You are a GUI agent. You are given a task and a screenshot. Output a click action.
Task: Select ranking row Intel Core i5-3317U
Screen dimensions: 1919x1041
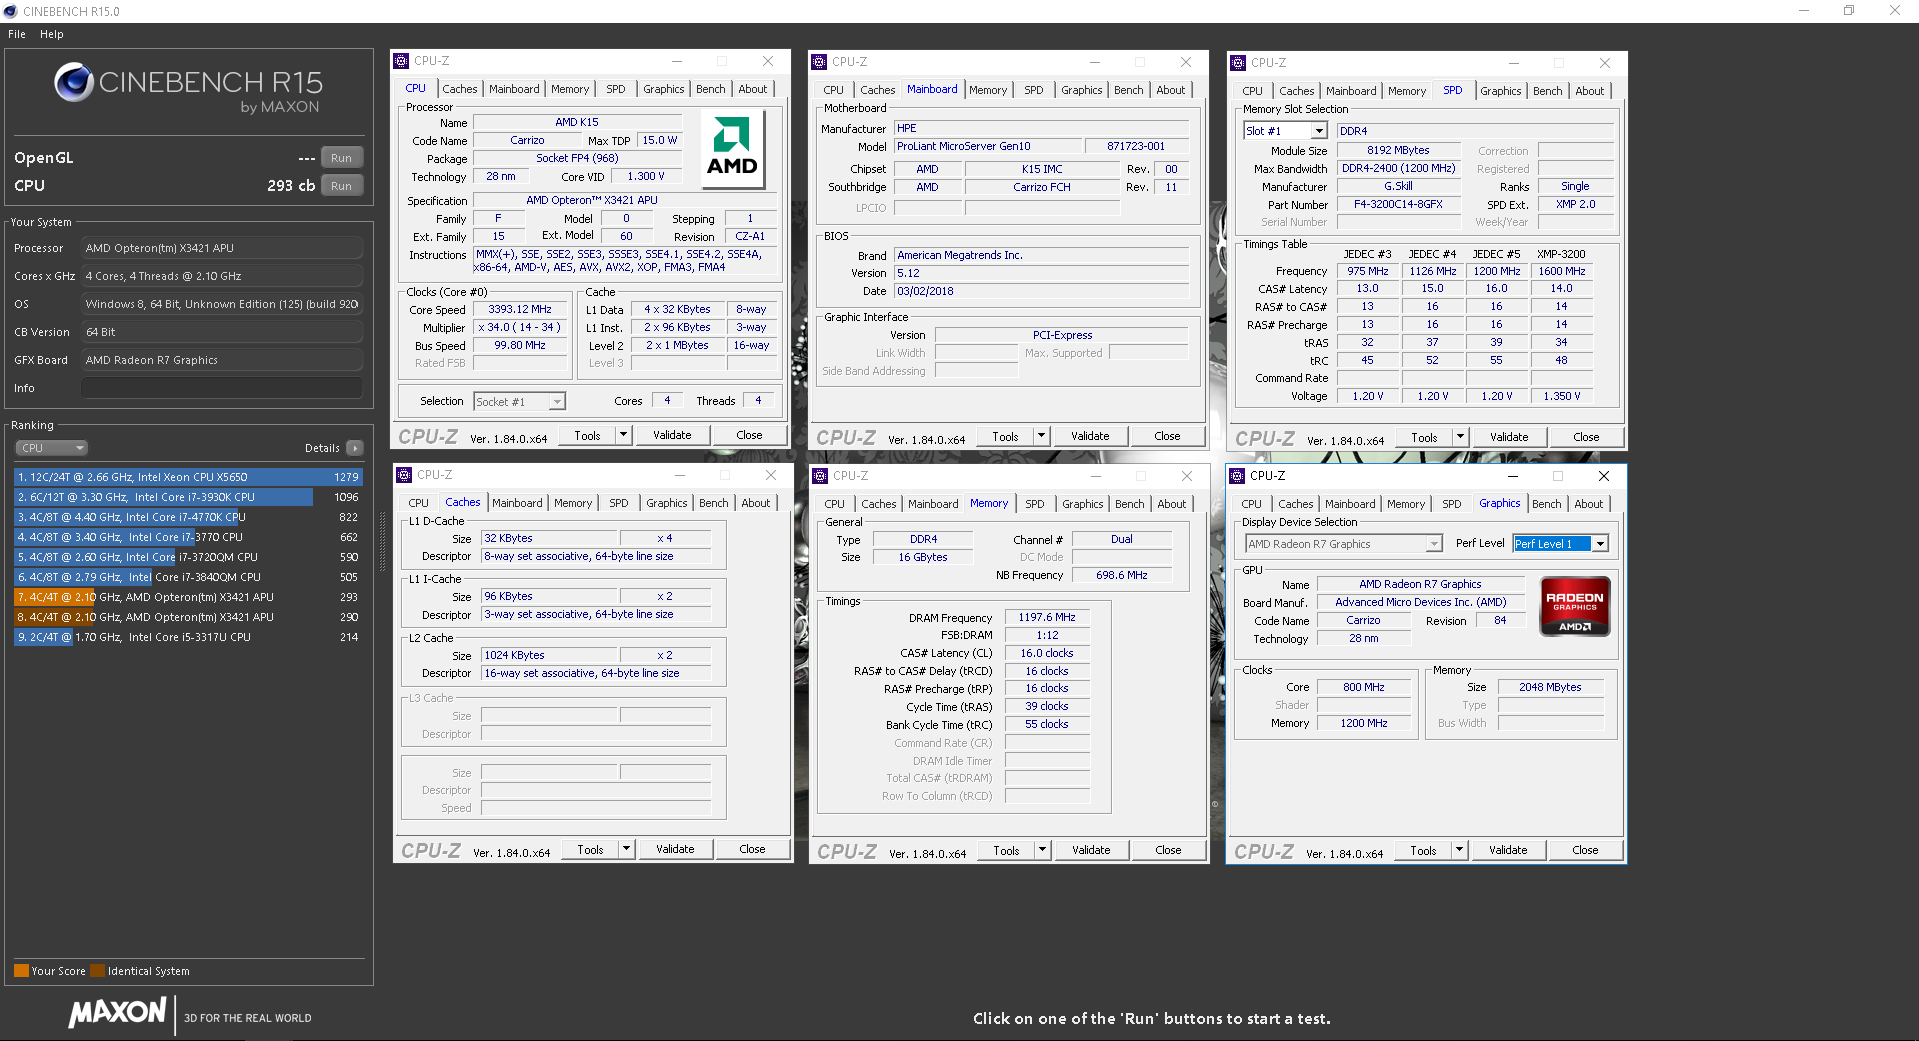pos(188,637)
